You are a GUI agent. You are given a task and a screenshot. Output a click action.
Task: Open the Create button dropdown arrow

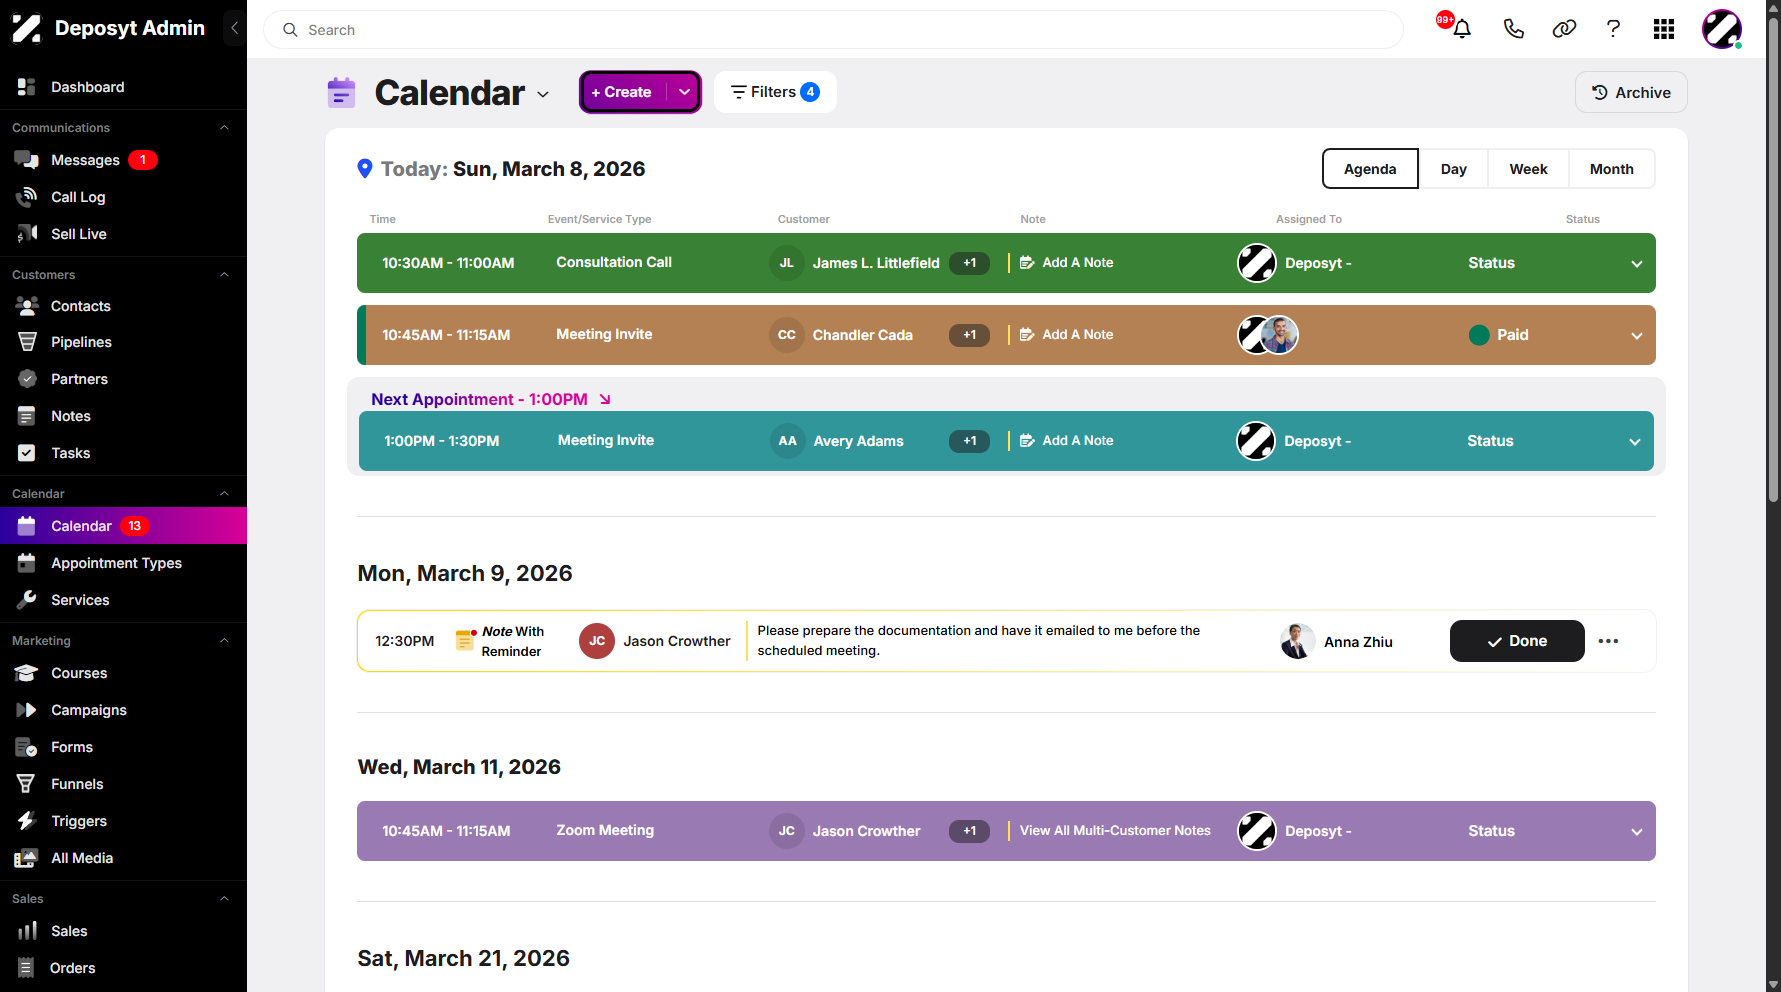pyautogui.click(x=685, y=92)
